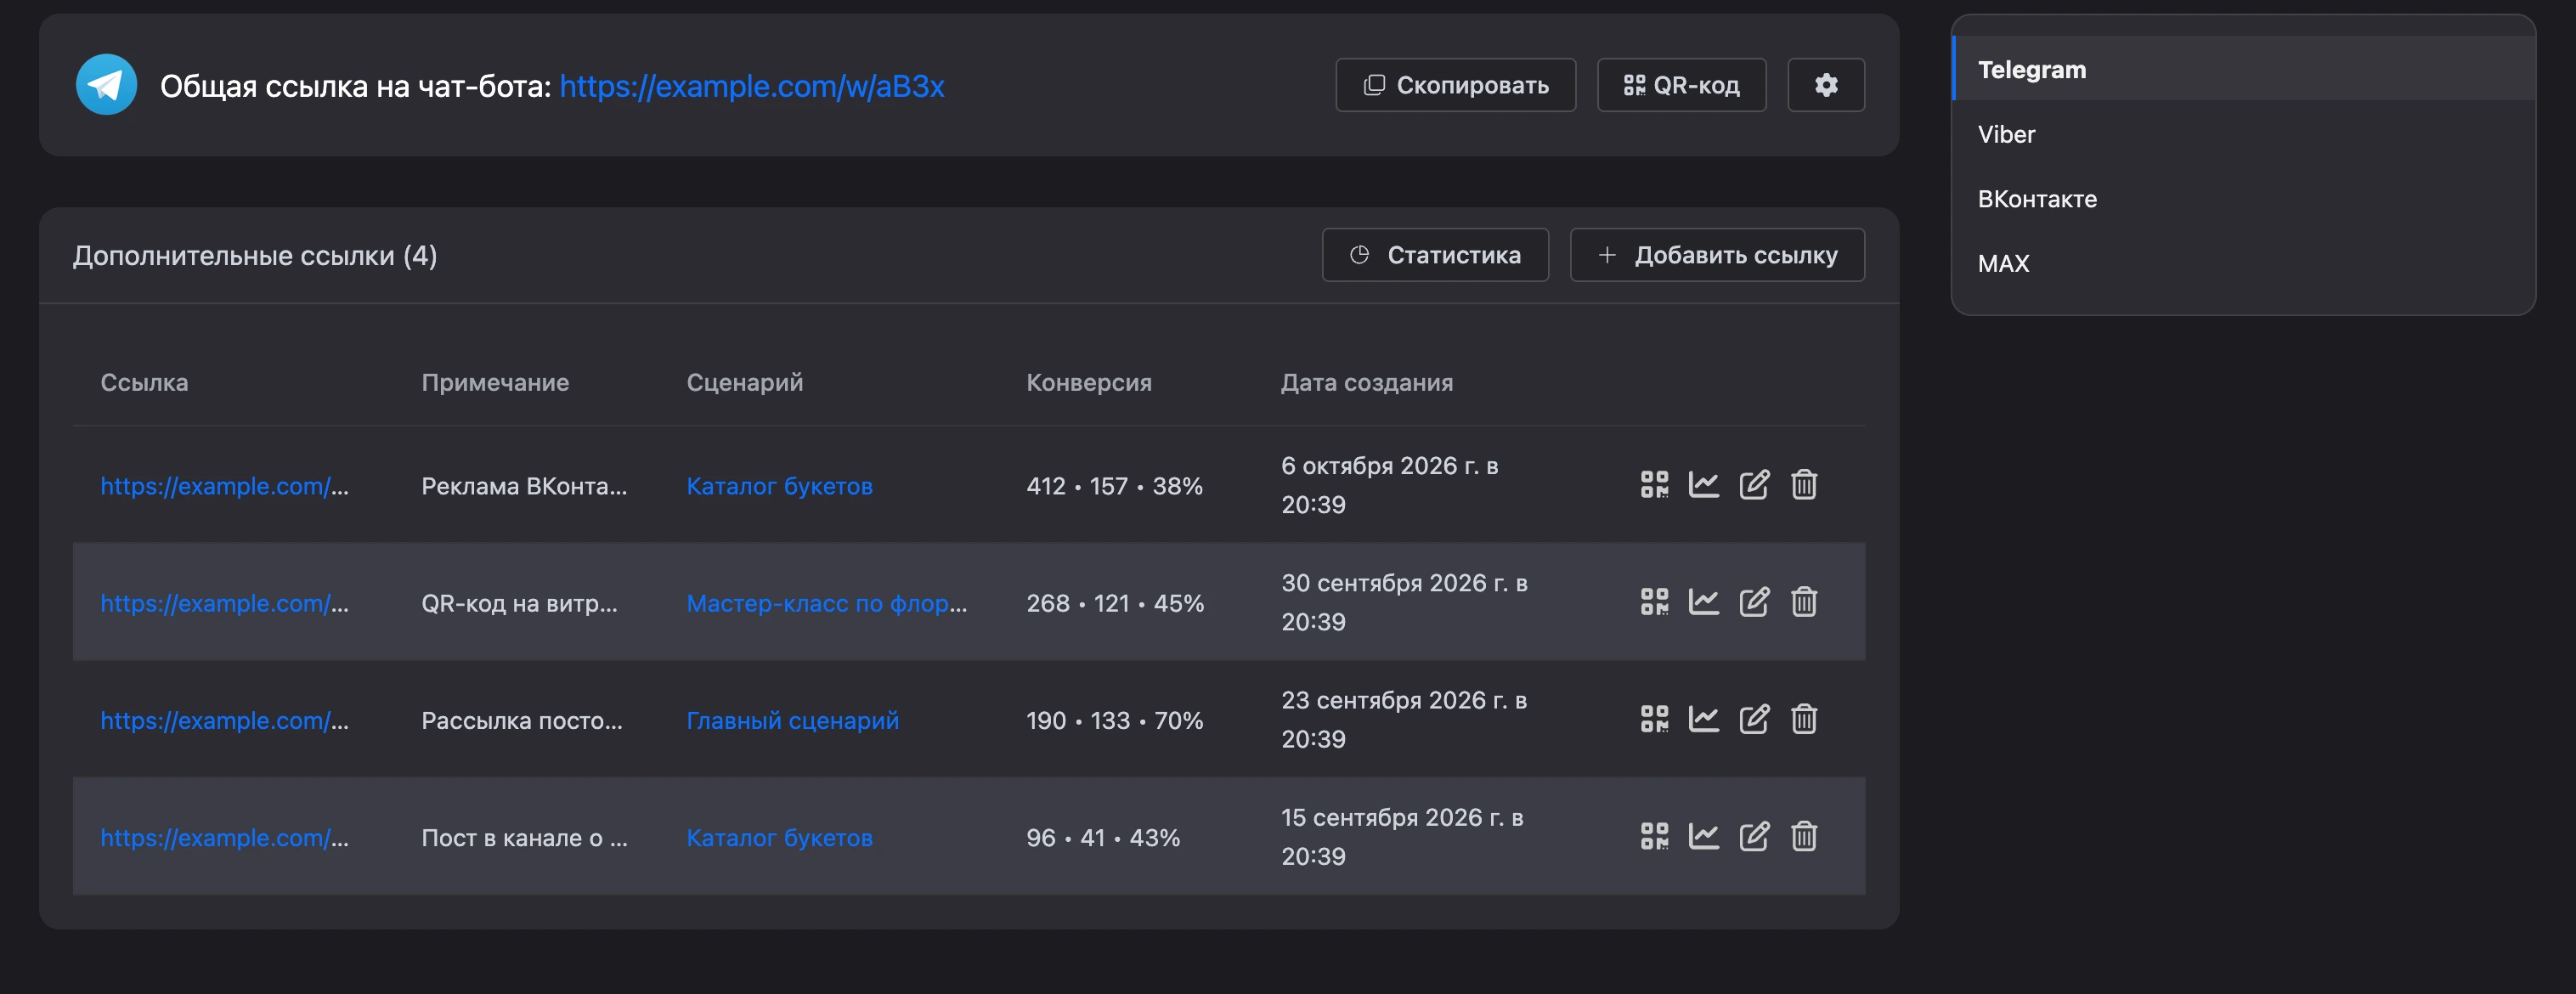
Task: Open Мастер-класс по флор... scenario link
Action: point(827,603)
